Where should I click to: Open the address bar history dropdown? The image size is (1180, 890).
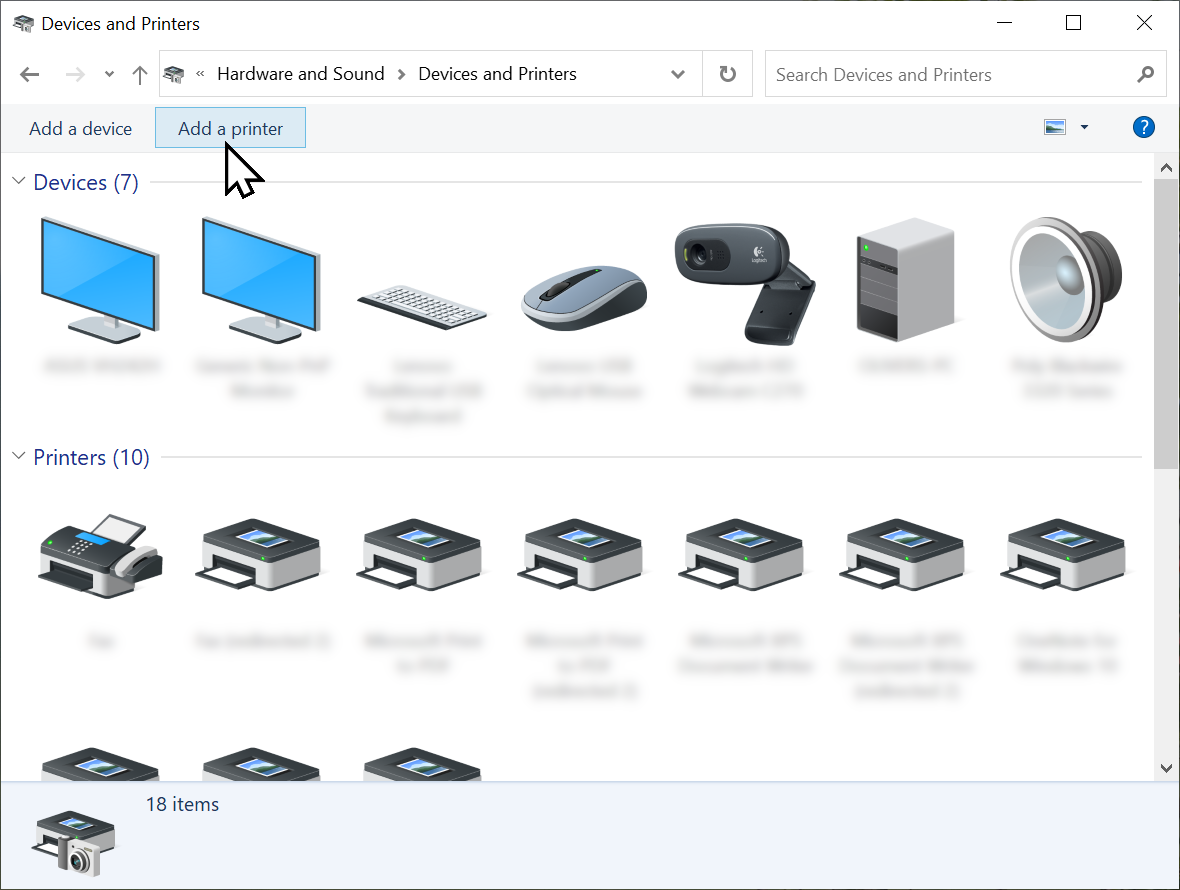pyautogui.click(x=678, y=74)
